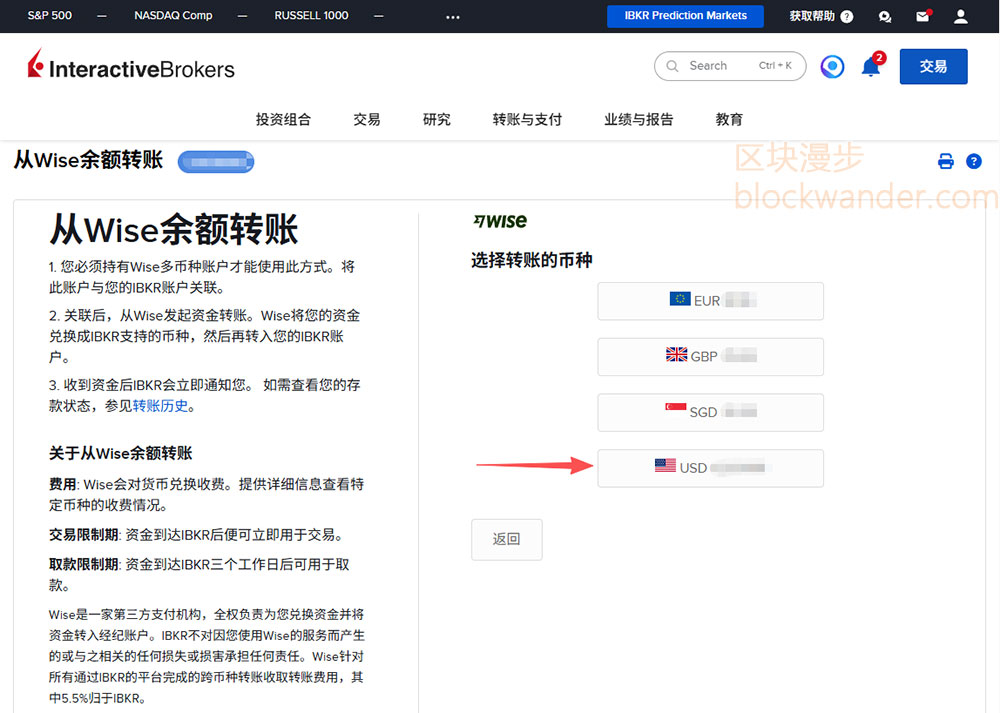Click the Wise logo

500,221
